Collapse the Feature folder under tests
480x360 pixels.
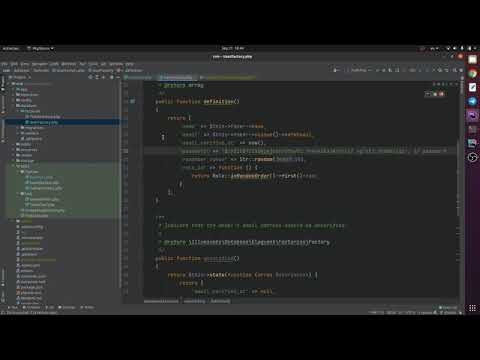pos(18,172)
